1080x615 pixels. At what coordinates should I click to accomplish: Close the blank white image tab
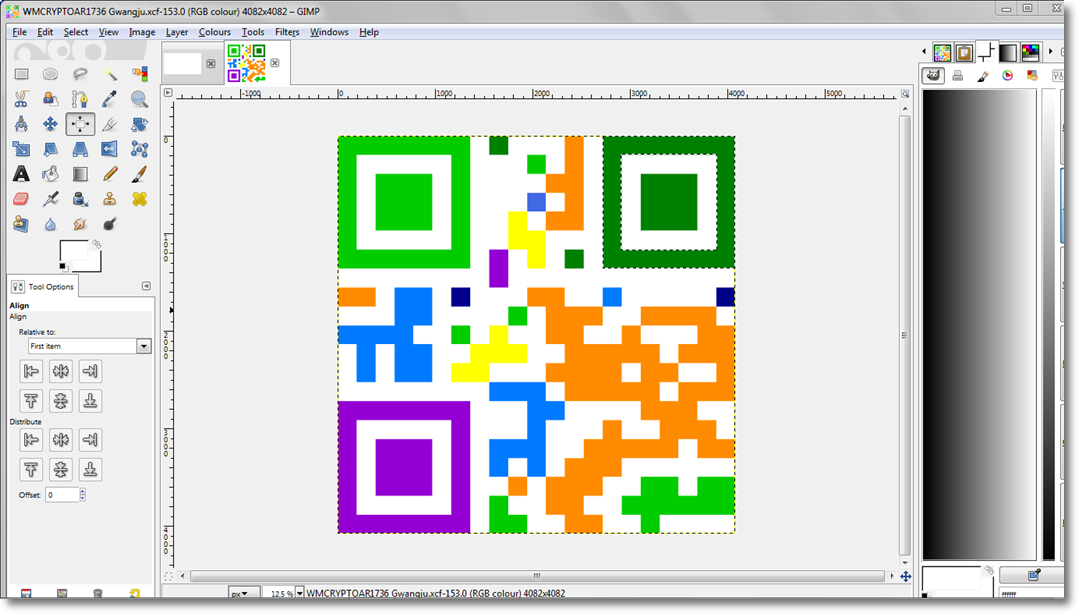(211, 63)
